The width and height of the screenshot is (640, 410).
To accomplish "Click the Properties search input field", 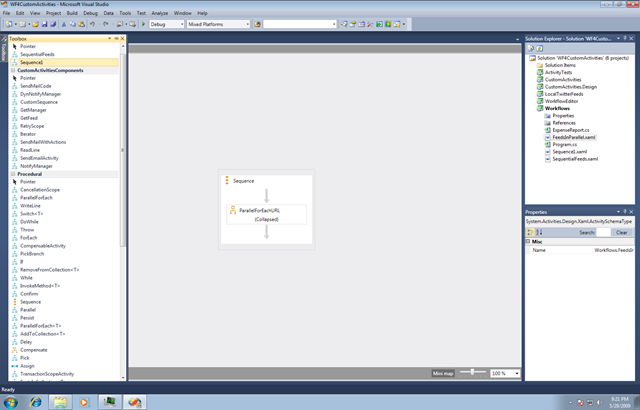I will (603, 233).
